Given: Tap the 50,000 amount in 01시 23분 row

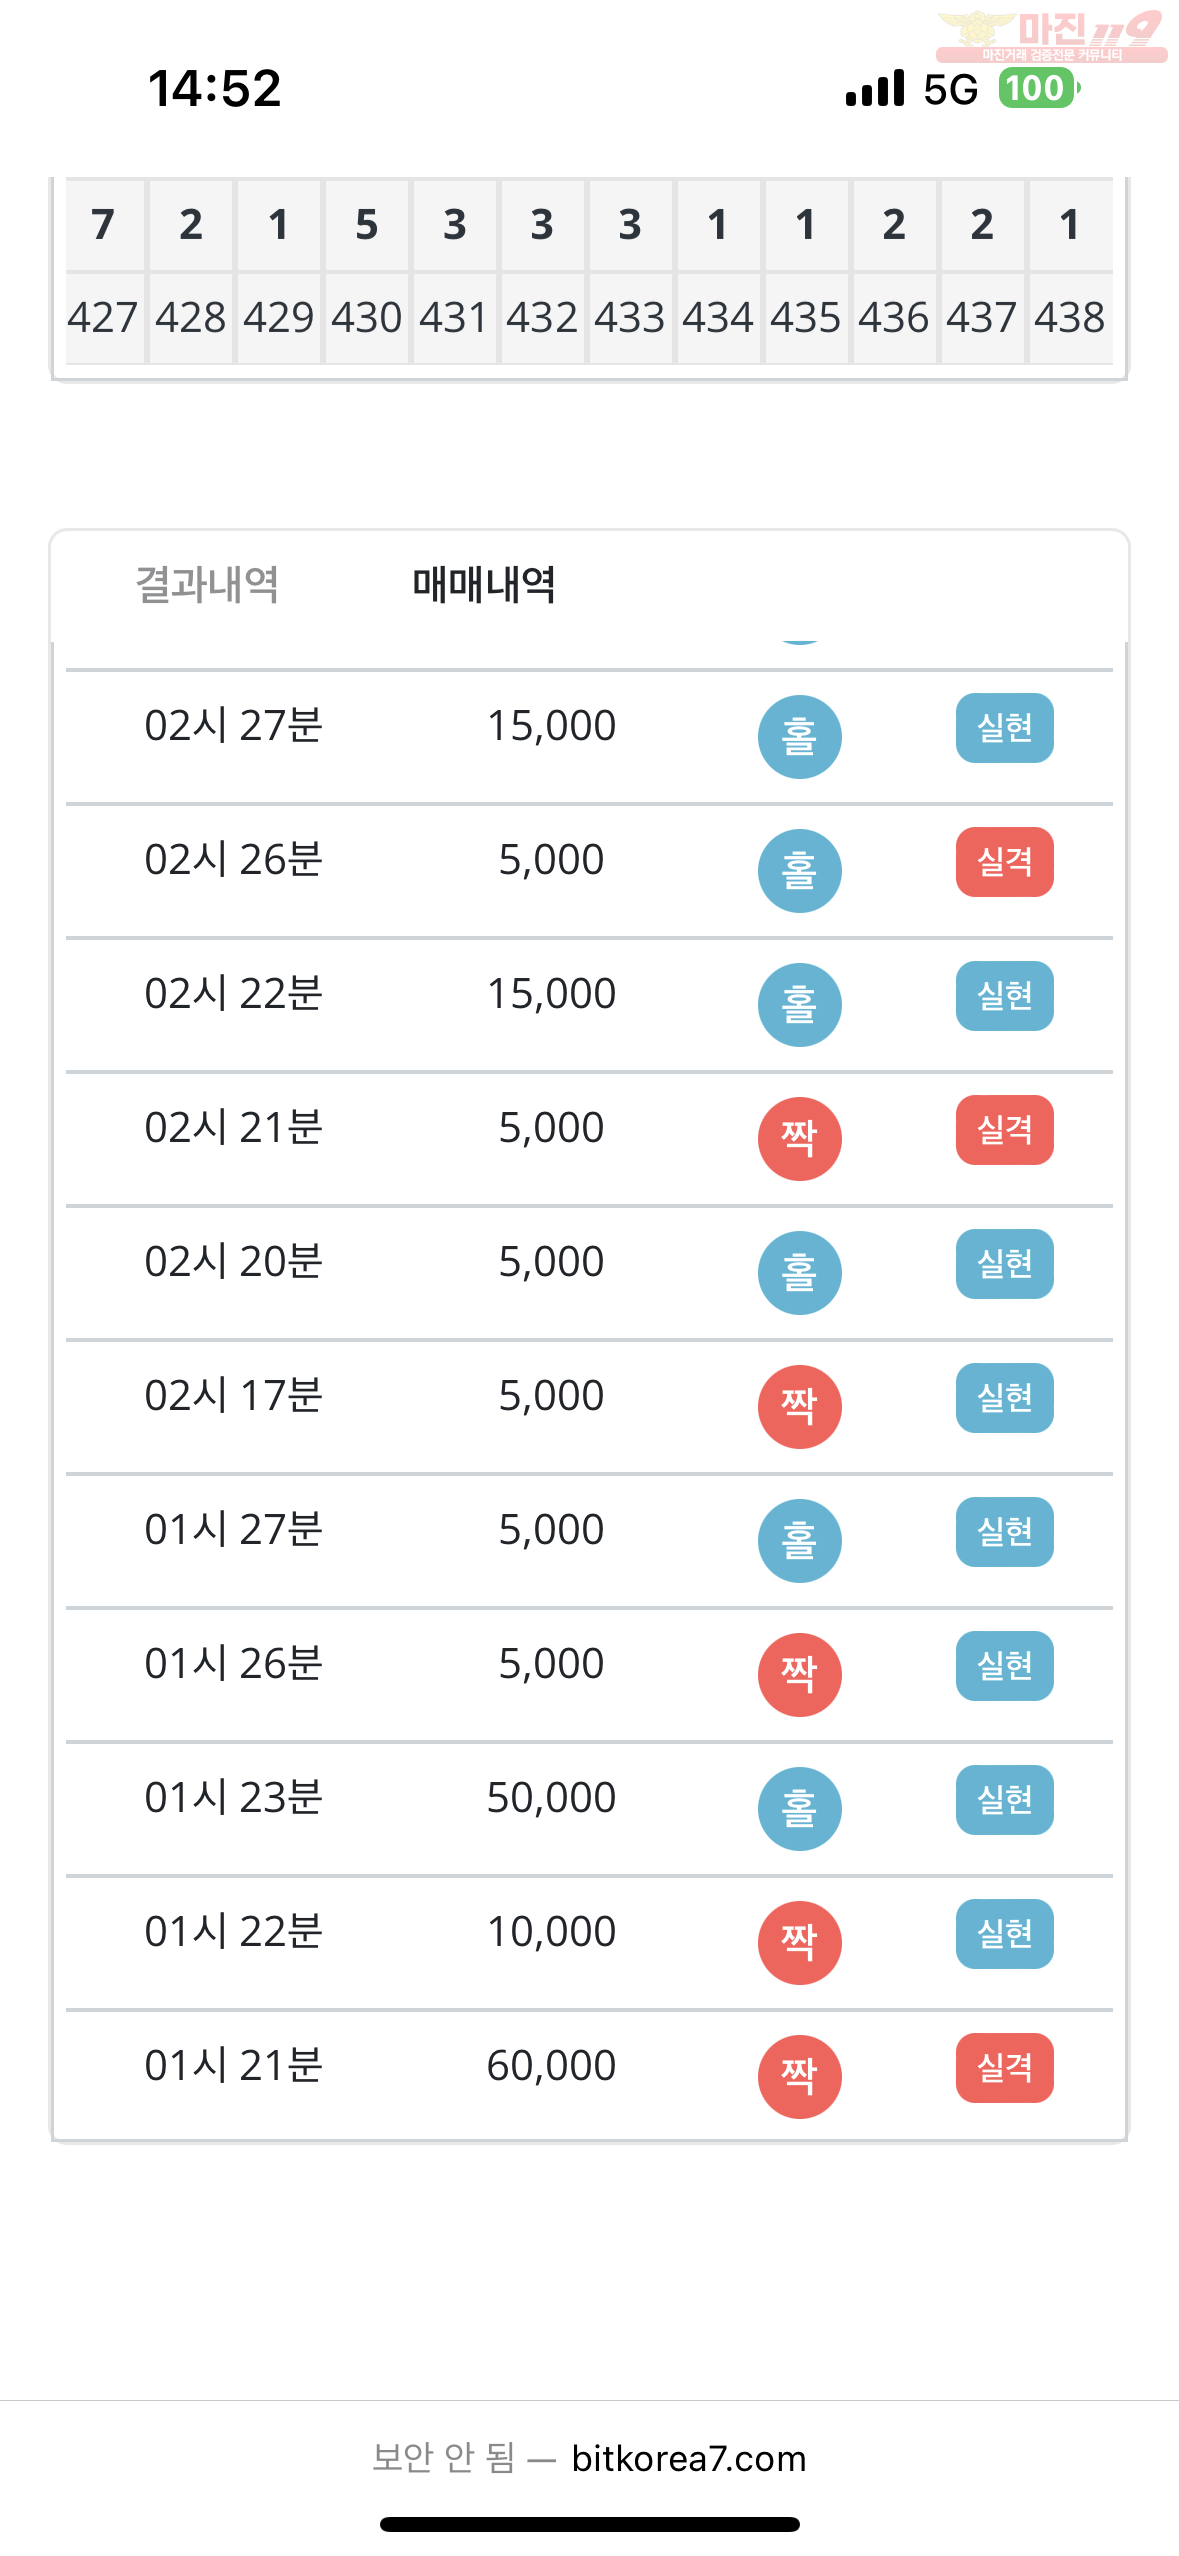Looking at the screenshot, I should pyautogui.click(x=551, y=1797).
